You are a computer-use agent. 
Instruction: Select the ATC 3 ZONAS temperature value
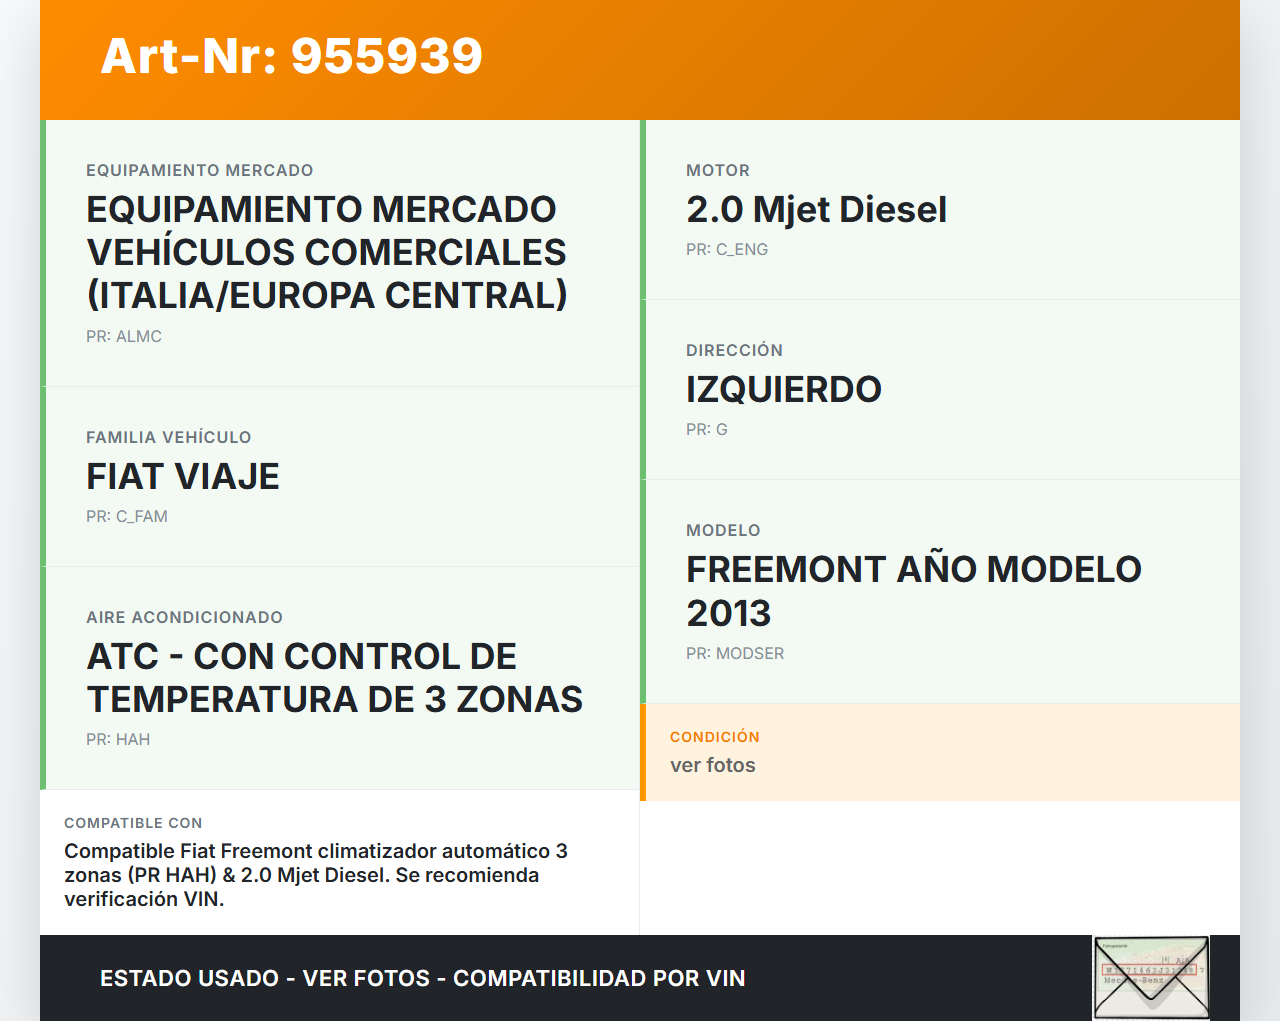(335, 678)
